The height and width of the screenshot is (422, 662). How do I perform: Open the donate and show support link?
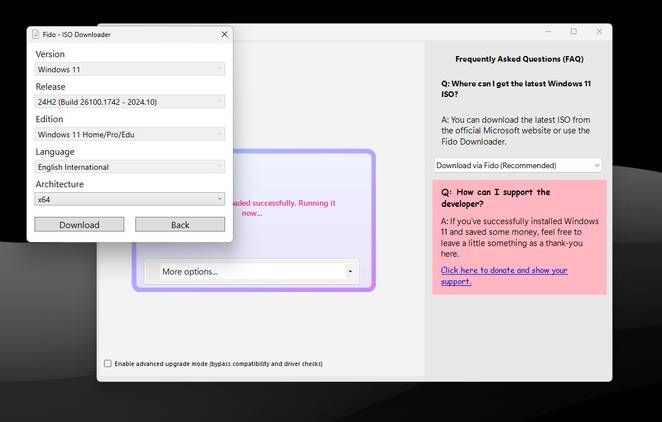tap(504, 276)
